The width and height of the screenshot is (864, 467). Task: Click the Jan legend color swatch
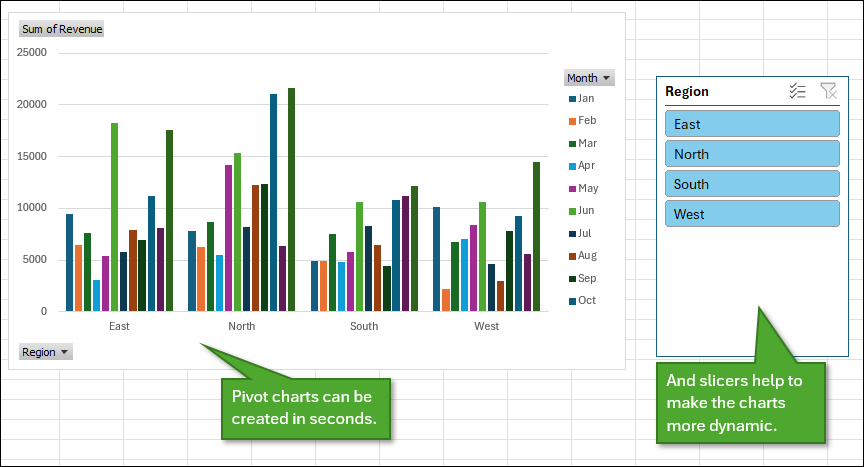pos(572,99)
